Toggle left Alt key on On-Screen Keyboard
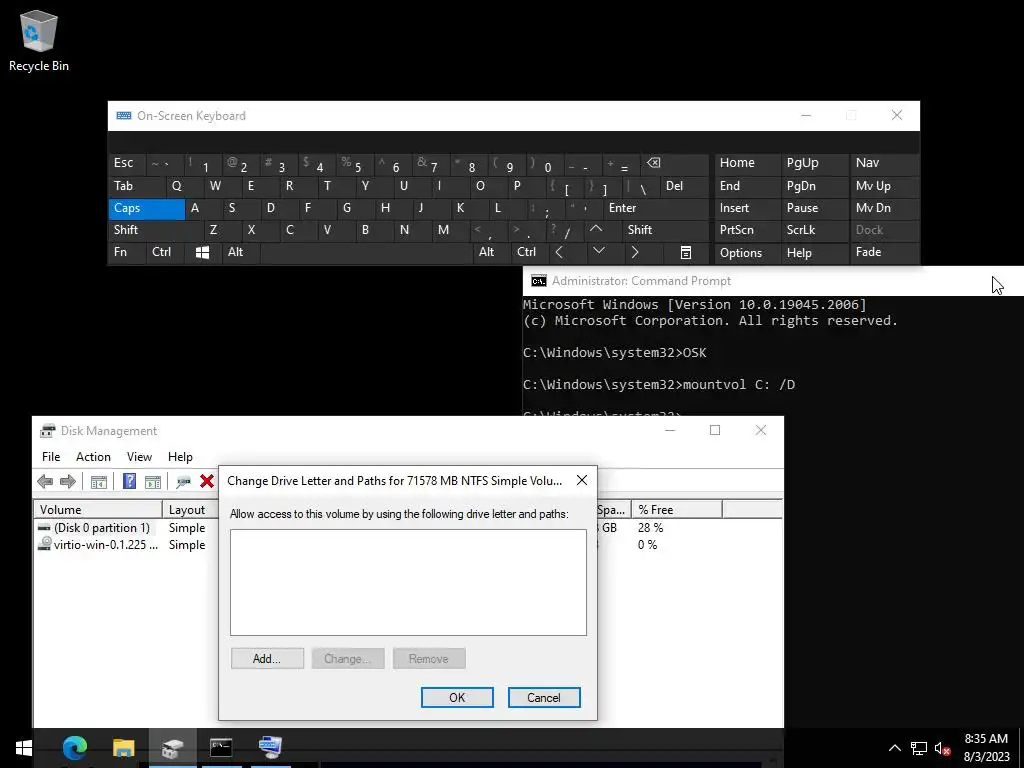This screenshot has height=768, width=1024. point(240,252)
